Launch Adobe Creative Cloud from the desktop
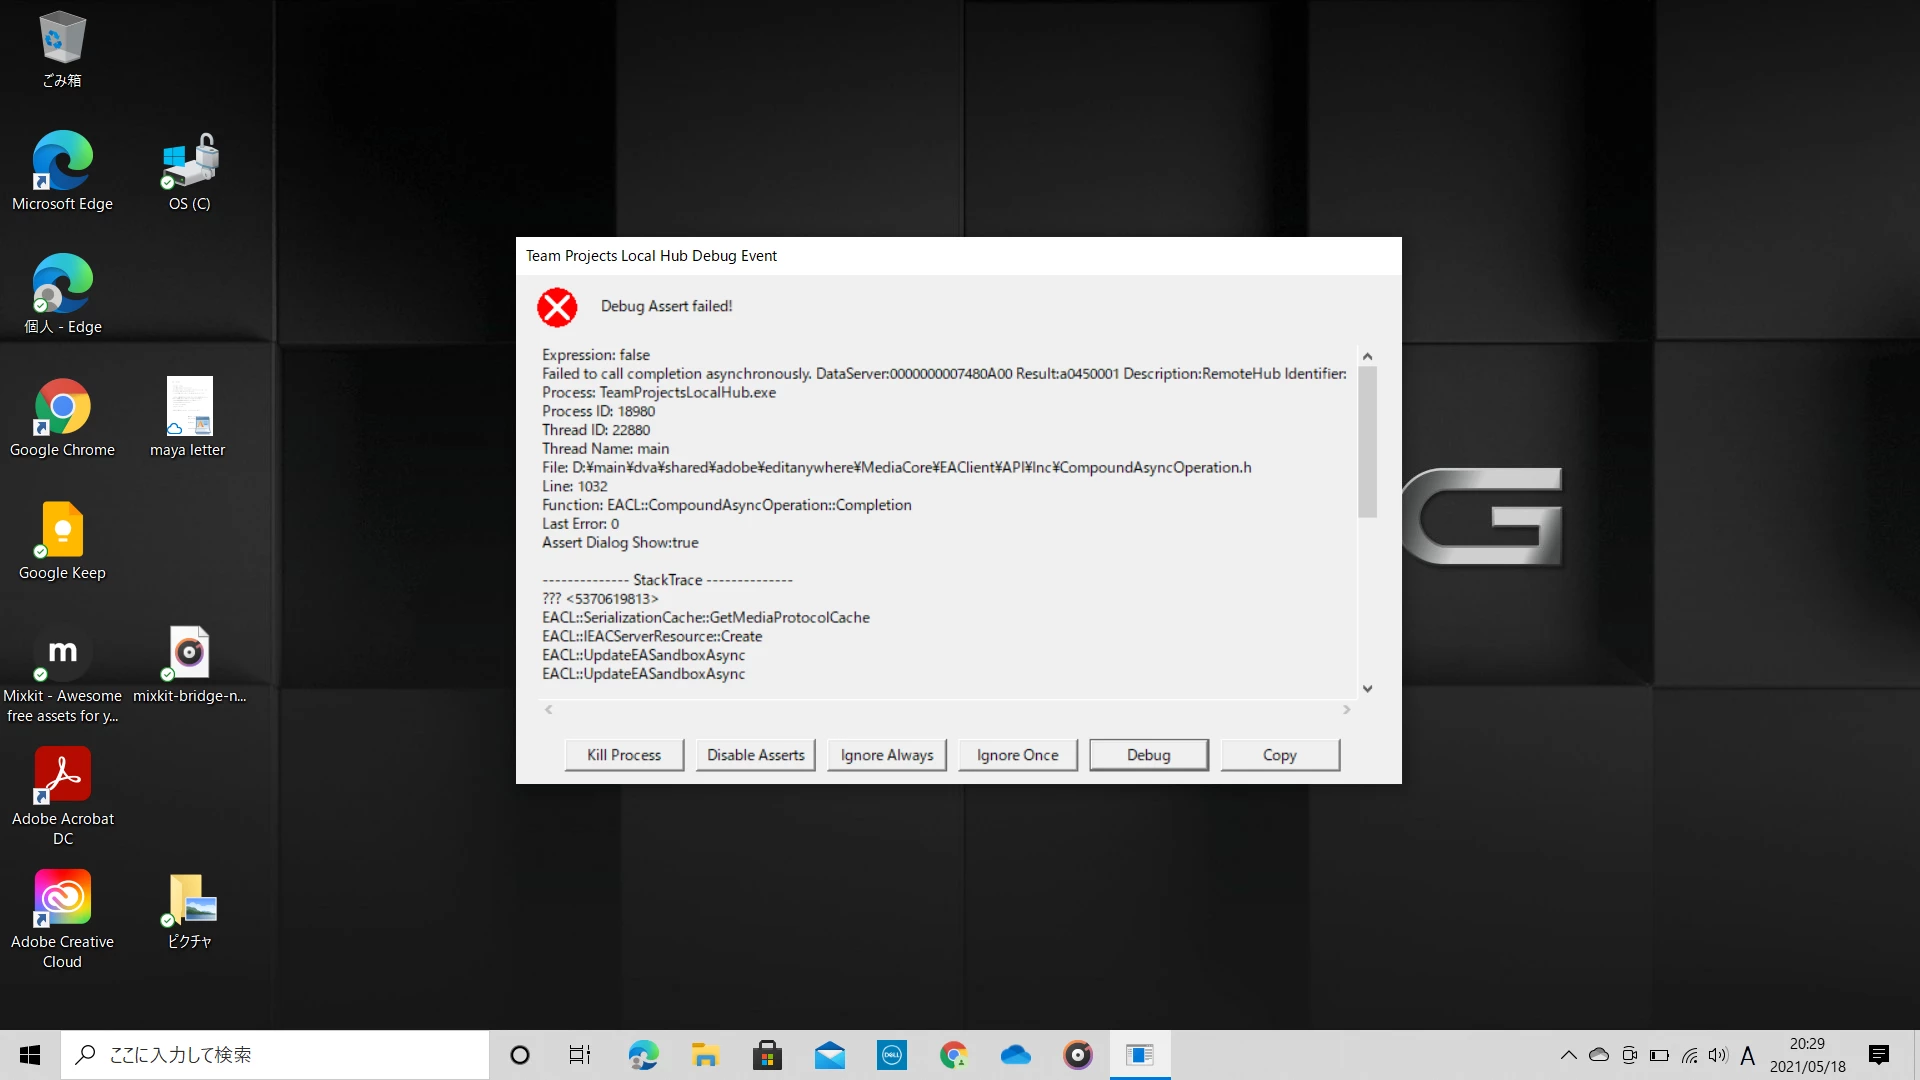Image resolution: width=1920 pixels, height=1080 pixels. click(62, 918)
